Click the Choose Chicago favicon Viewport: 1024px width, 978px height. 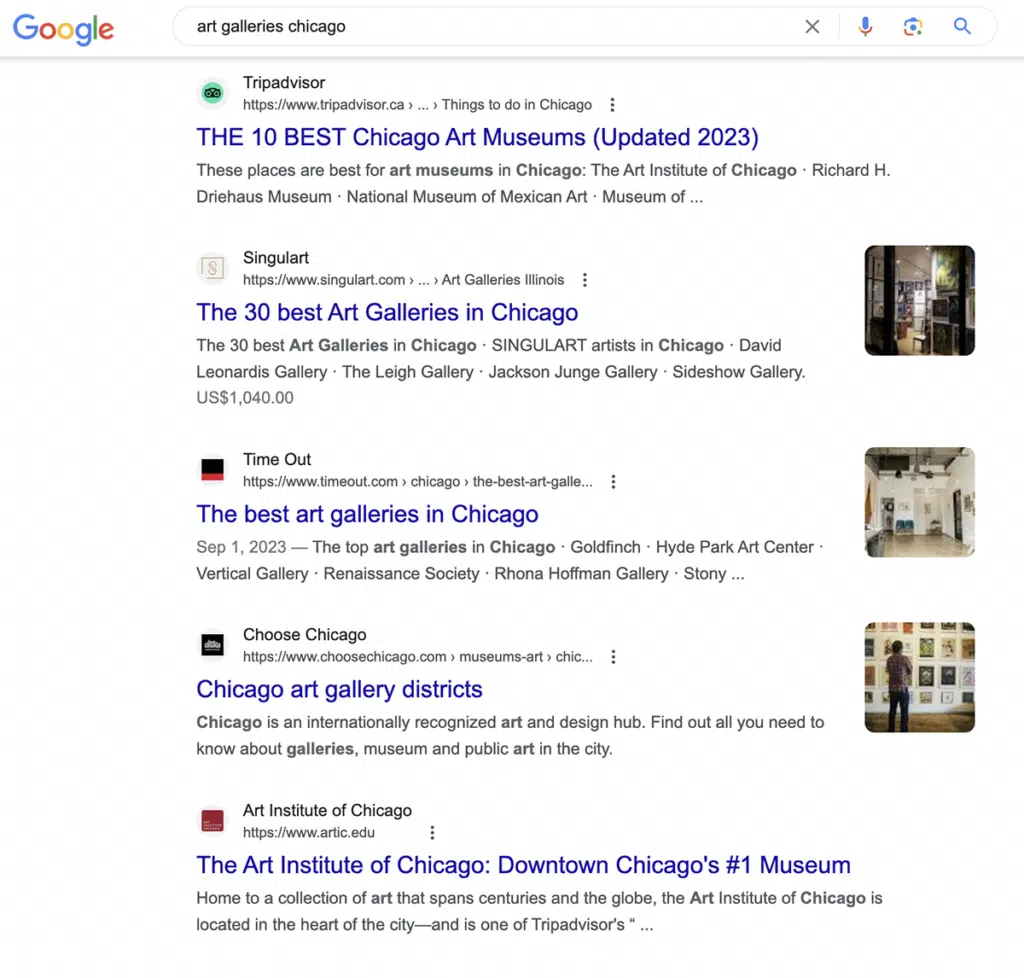(x=212, y=645)
